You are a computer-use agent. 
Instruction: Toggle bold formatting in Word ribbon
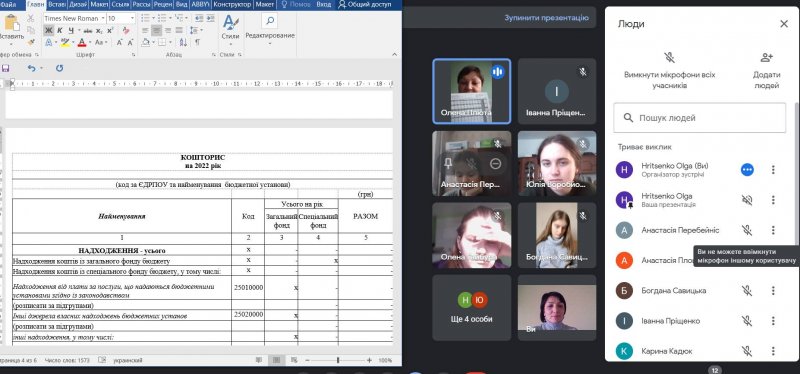click(x=48, y=31)
